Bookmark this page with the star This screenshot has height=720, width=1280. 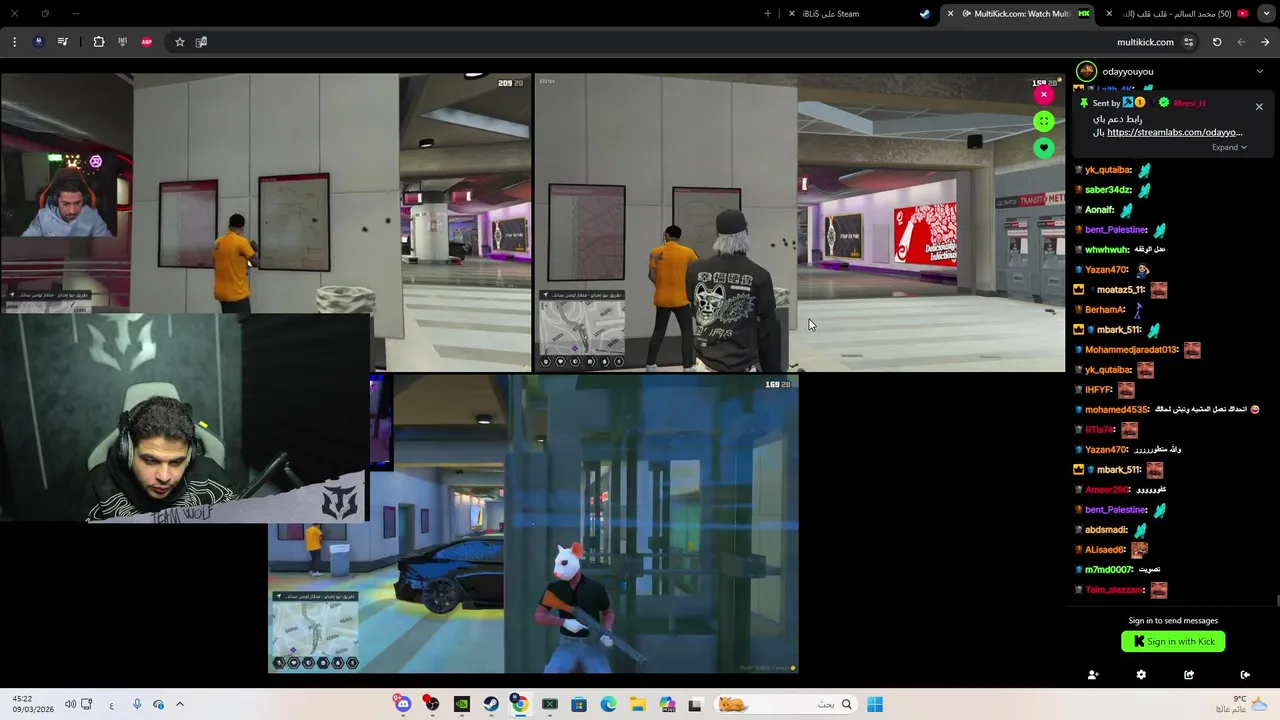180,42
